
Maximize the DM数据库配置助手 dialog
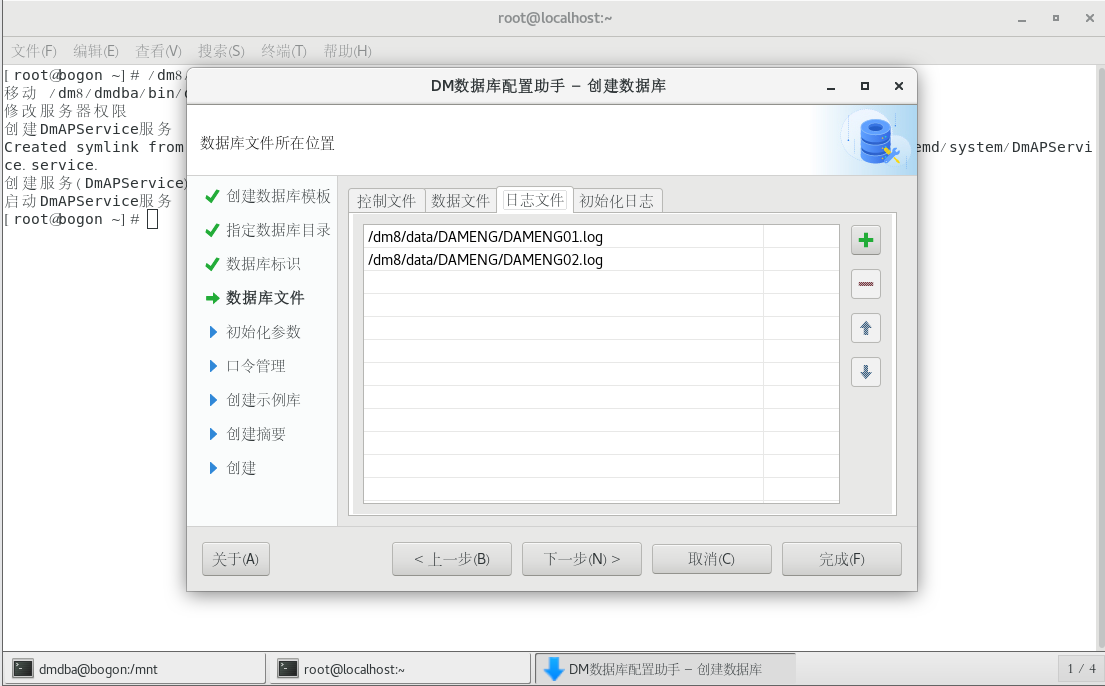coord(865,86)
